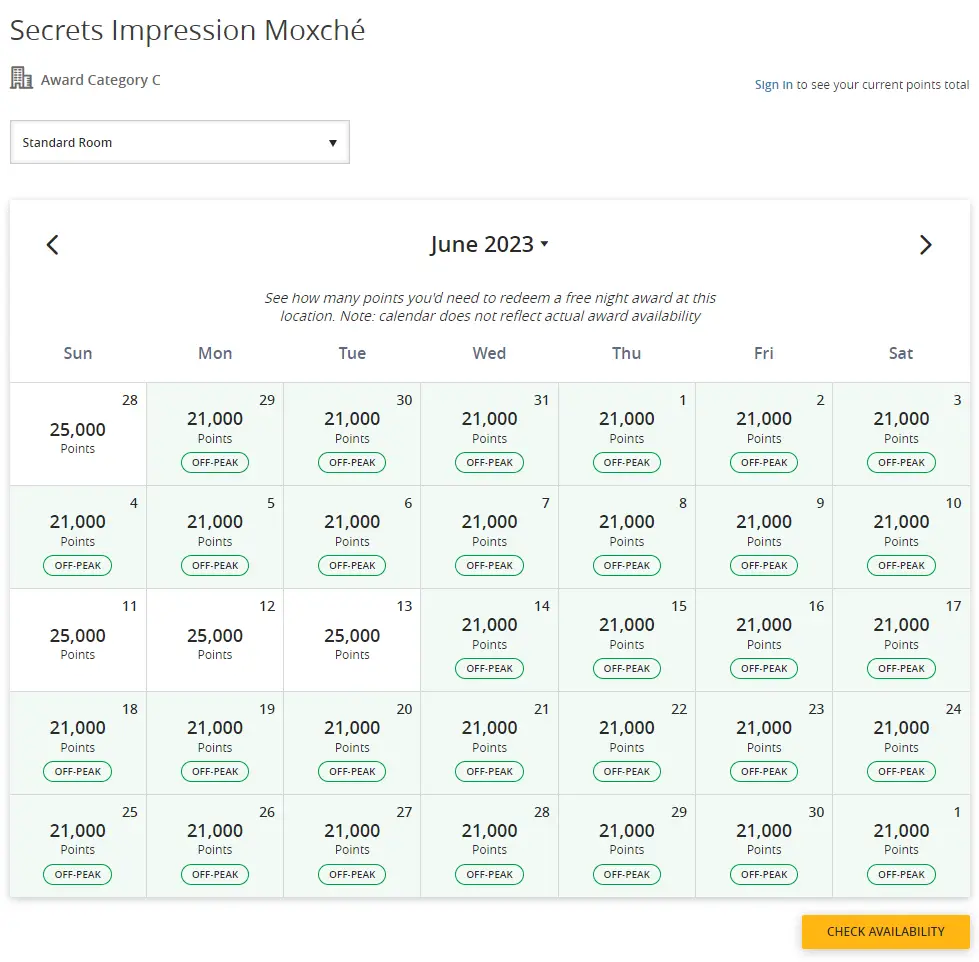This screenshot has width=979, height=962.
Task: Select May 28 with 25,000 points
Action: tap(78, 434)
